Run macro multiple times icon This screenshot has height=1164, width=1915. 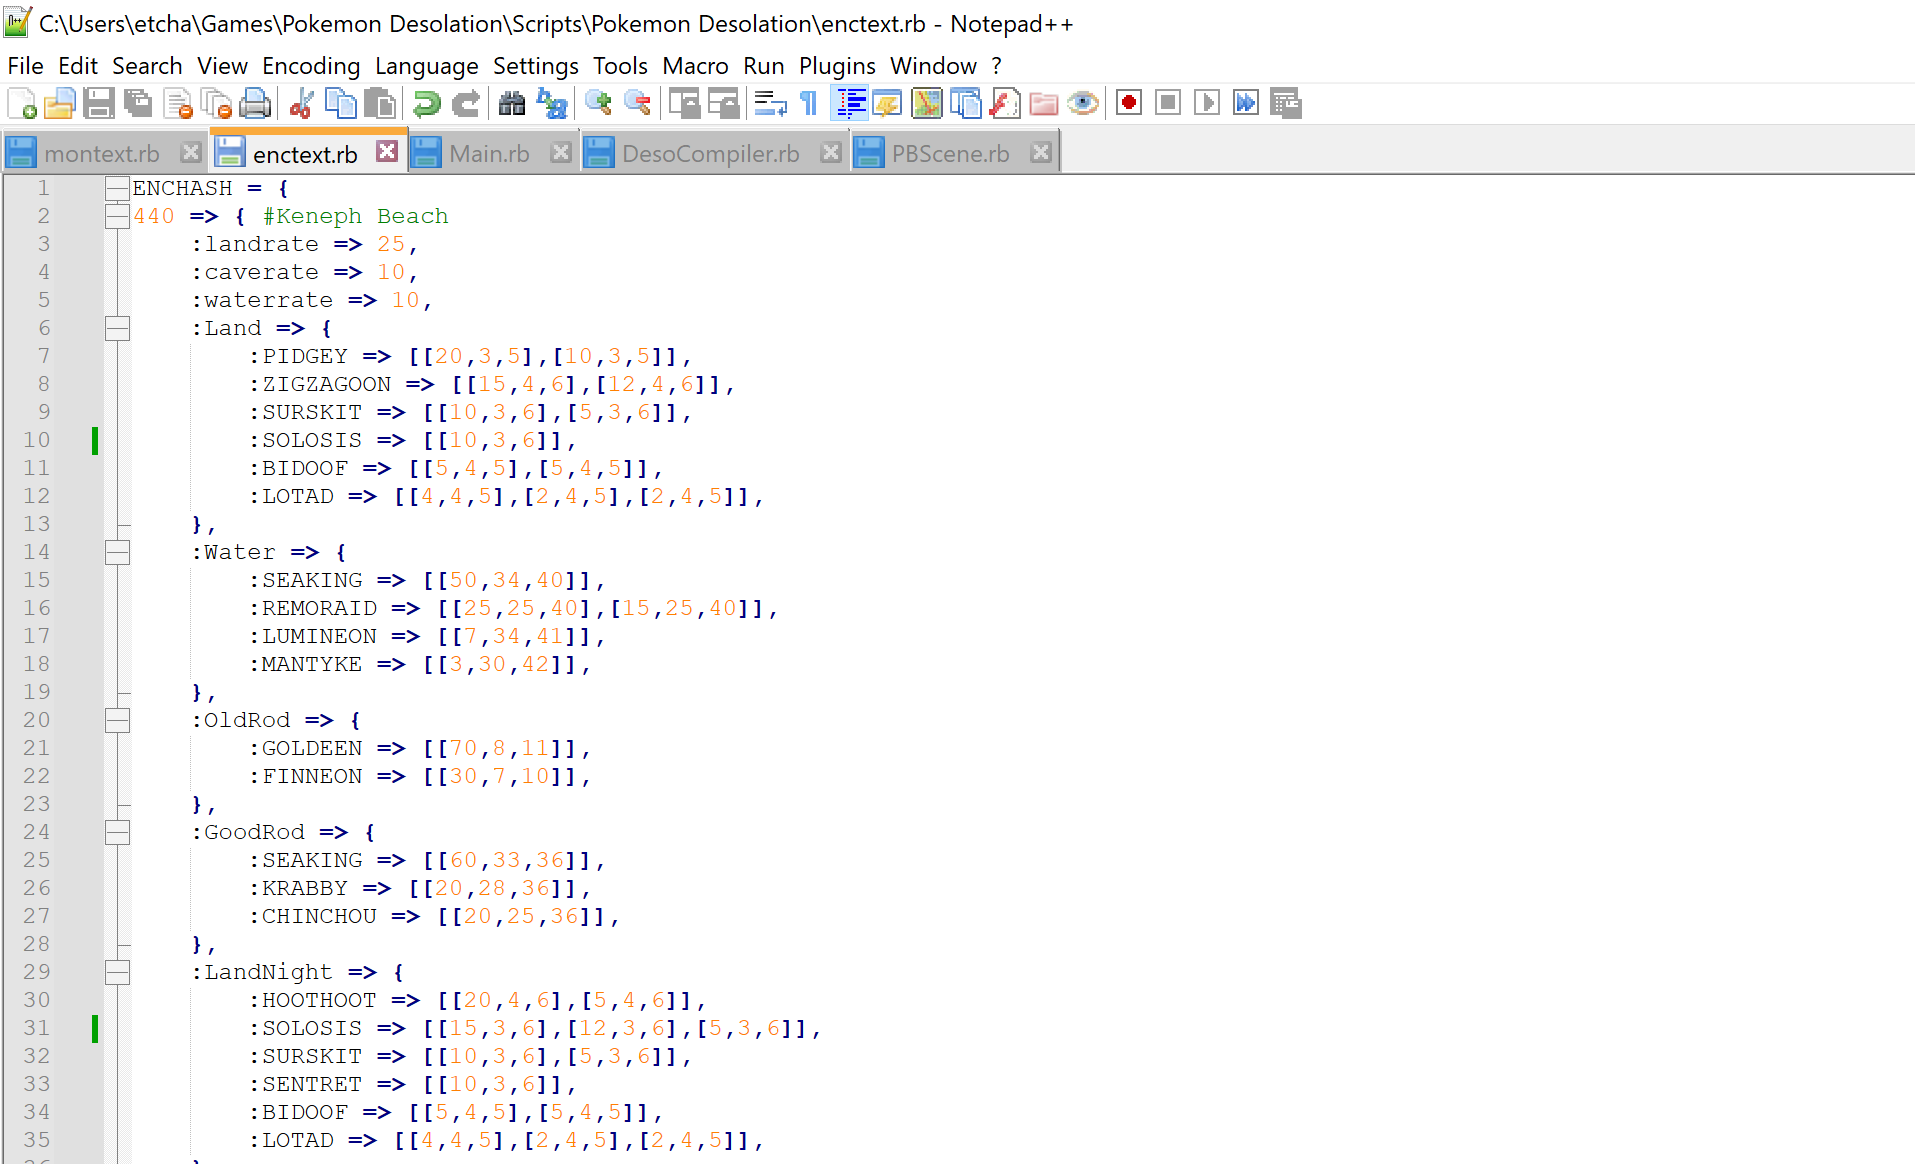point(1246,103)
